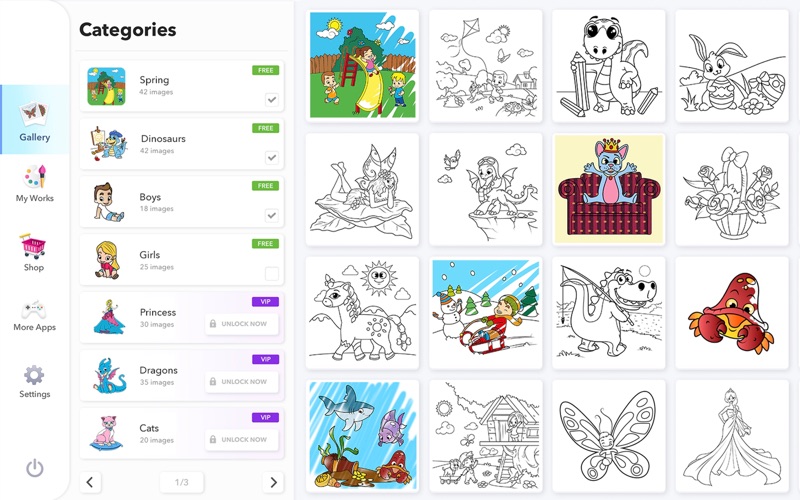The image size is (800, 500).
Task: Open the butterfly coloring page
Action: pos(609,436)
